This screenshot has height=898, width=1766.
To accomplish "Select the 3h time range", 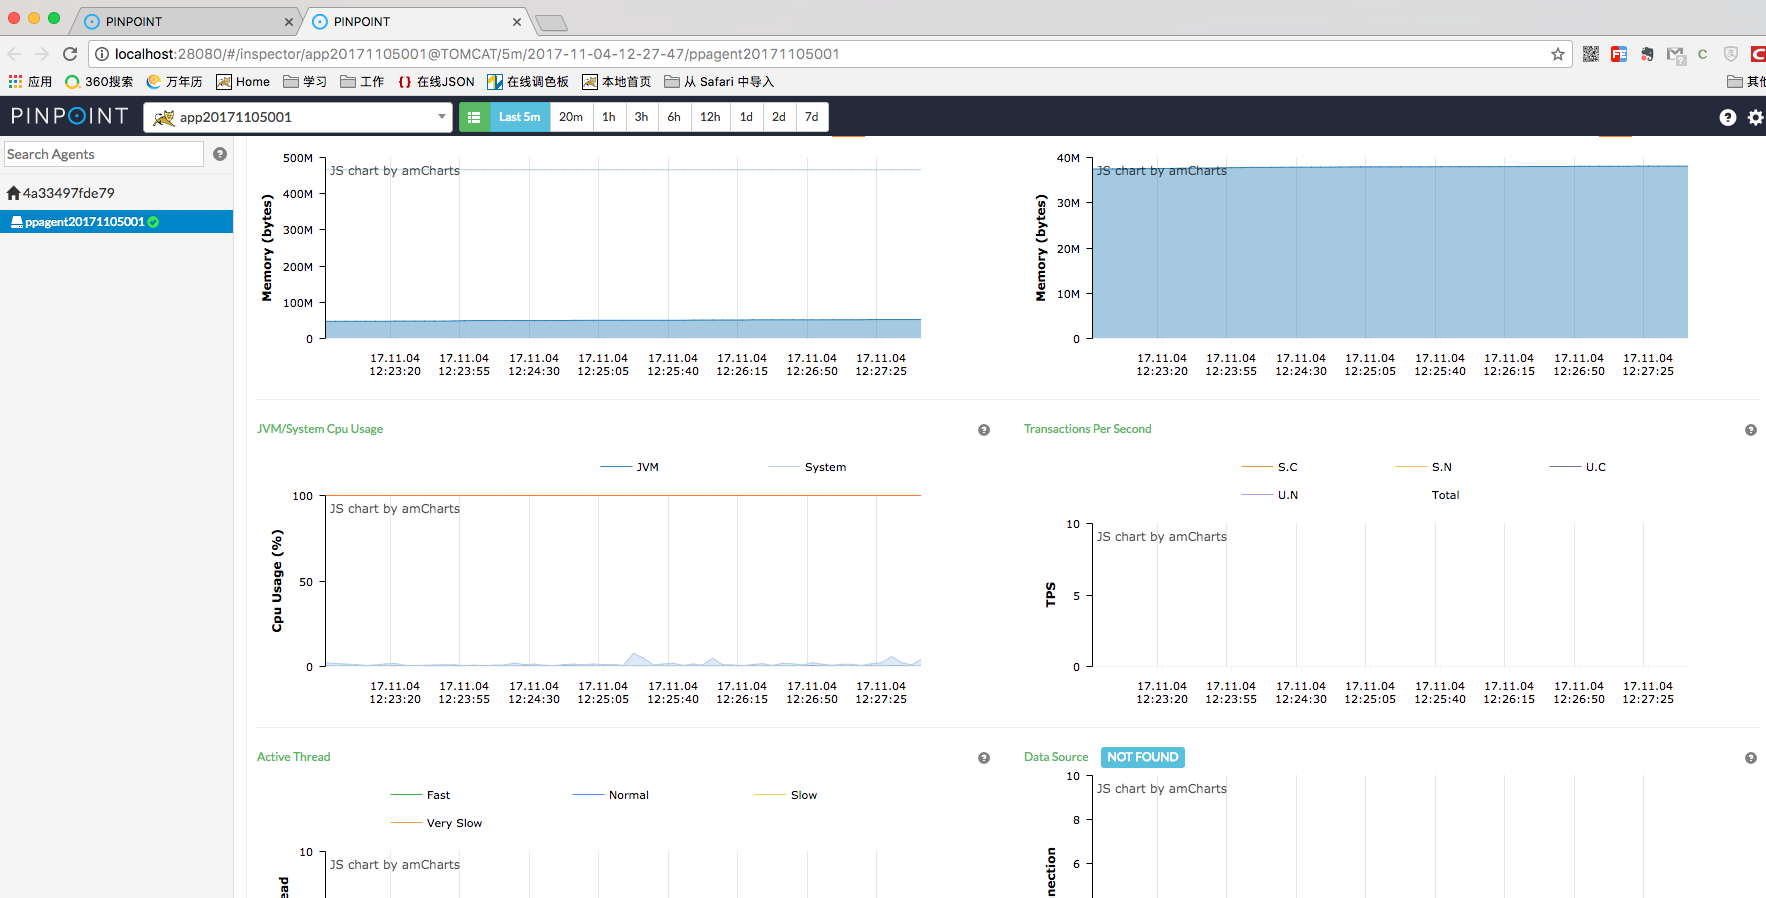I will pos(641,117).
